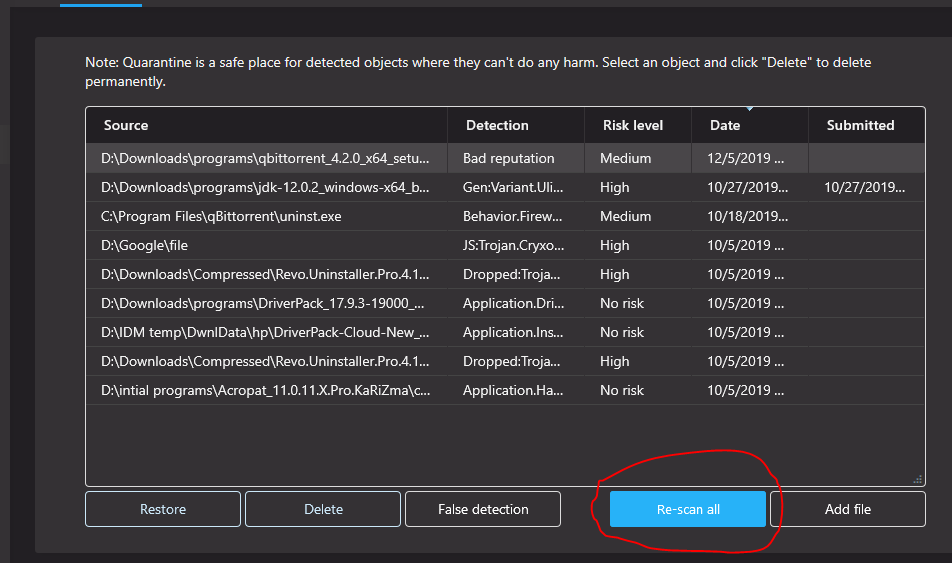This screenshot has width=952, height=563.
Task: Open the Add file dialog
Action: pyautogui.click(x=847, y=509)
